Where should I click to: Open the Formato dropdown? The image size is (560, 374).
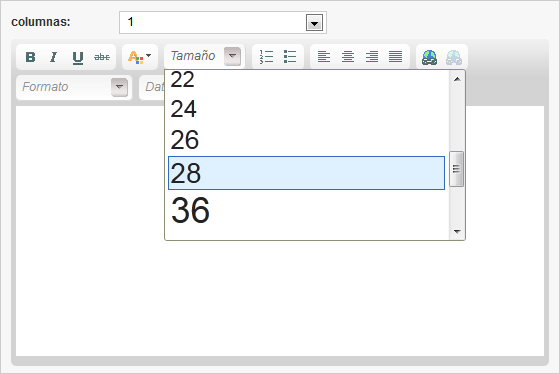(119, 87)
